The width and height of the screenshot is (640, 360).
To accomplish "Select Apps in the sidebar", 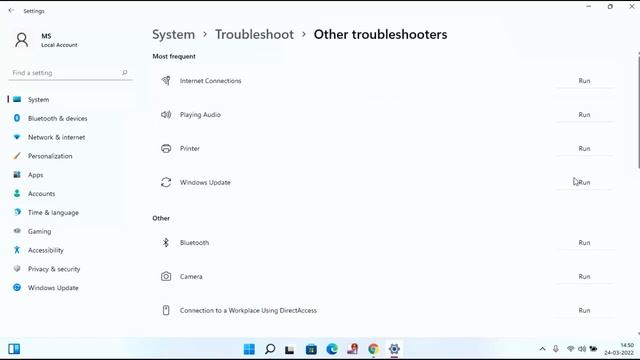I will pyautogui.click(x=70, y=175).
